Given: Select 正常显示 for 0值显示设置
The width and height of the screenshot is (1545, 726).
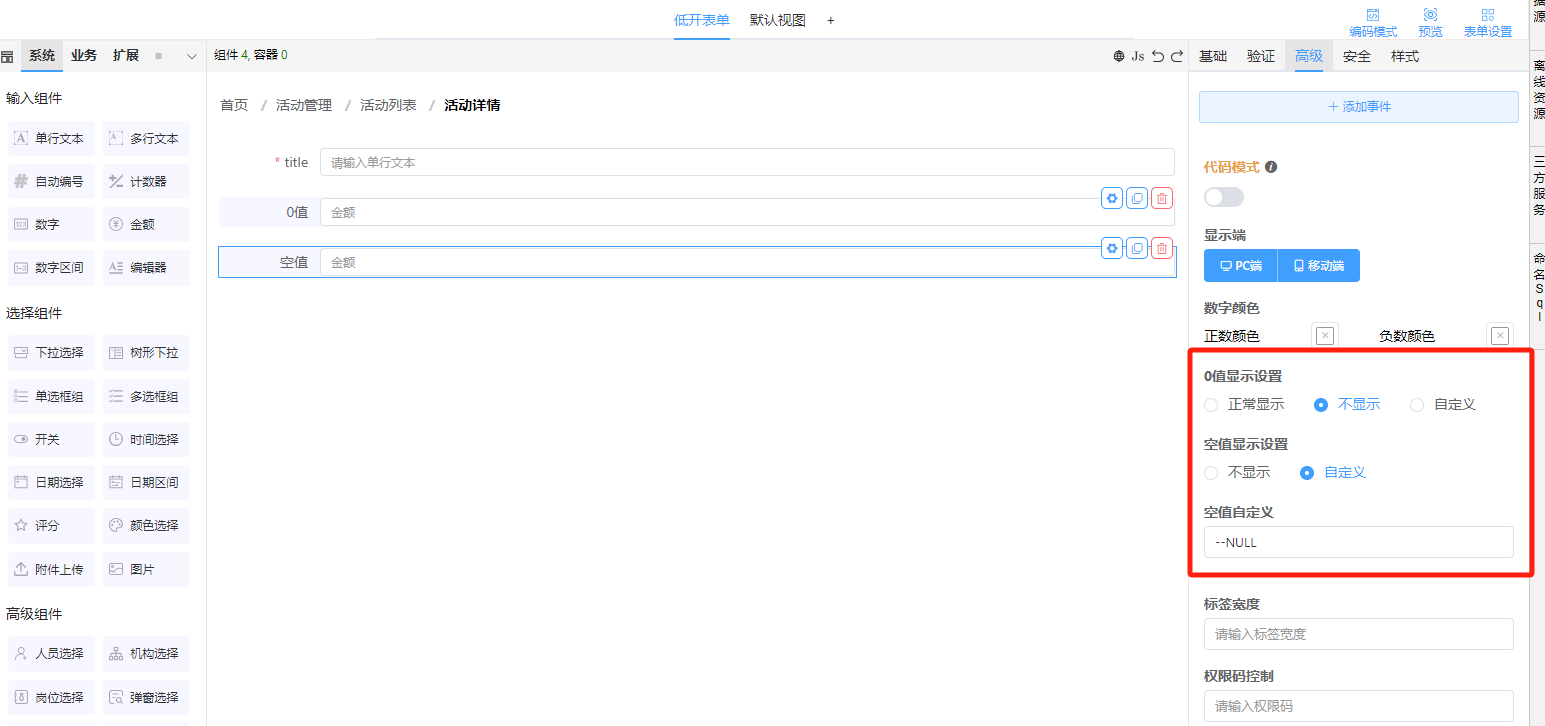Looking at the screenshot, I should pyautogui.click(x=1212, y=405).
